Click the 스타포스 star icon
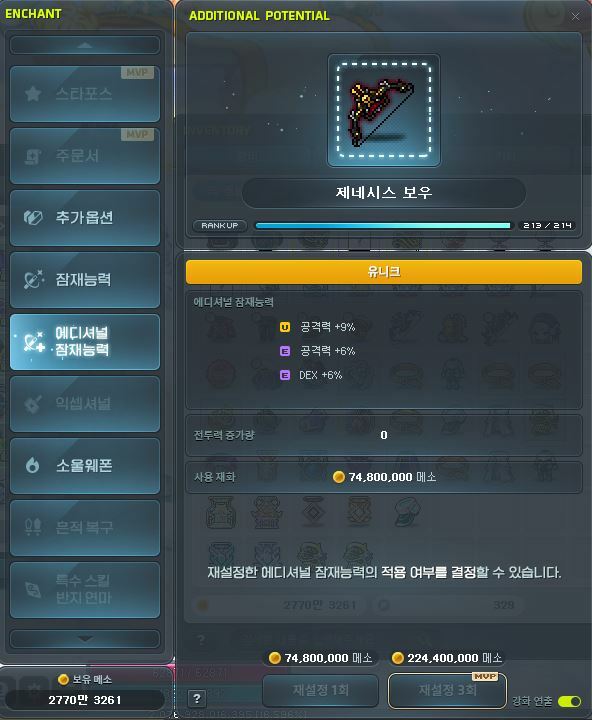 coord(33,94)
